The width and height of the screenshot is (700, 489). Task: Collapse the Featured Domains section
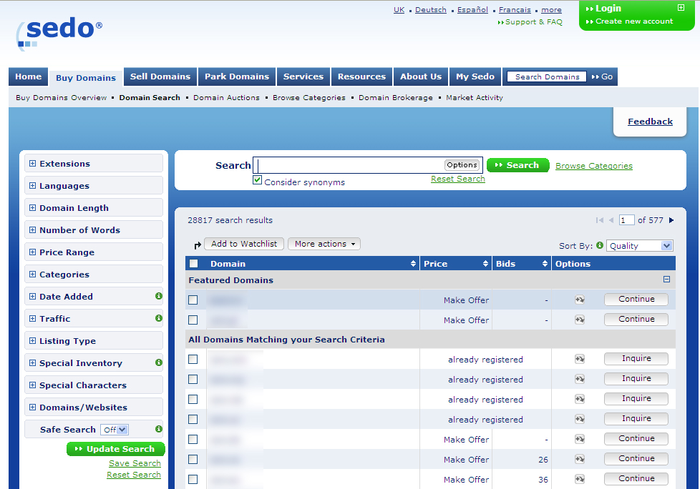[x=667, y=280]
